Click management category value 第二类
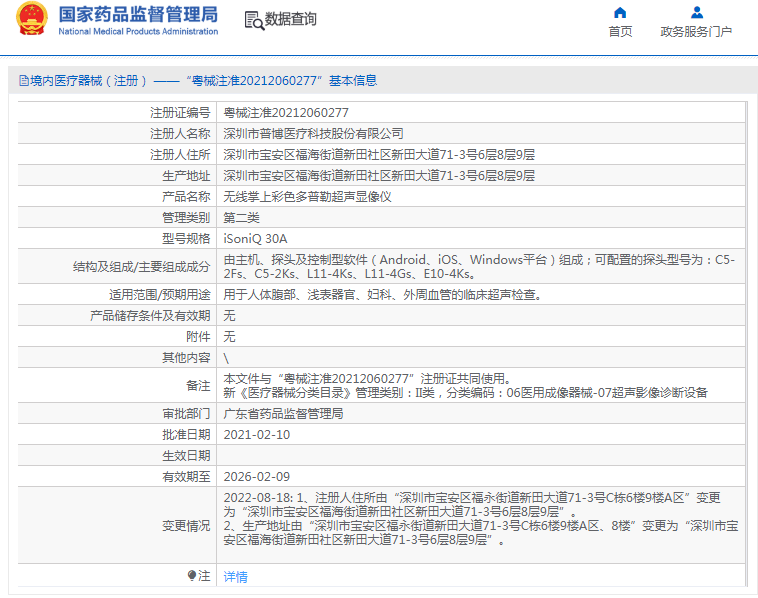The width and height of the screenshot is (758, 598). [241, 218]
